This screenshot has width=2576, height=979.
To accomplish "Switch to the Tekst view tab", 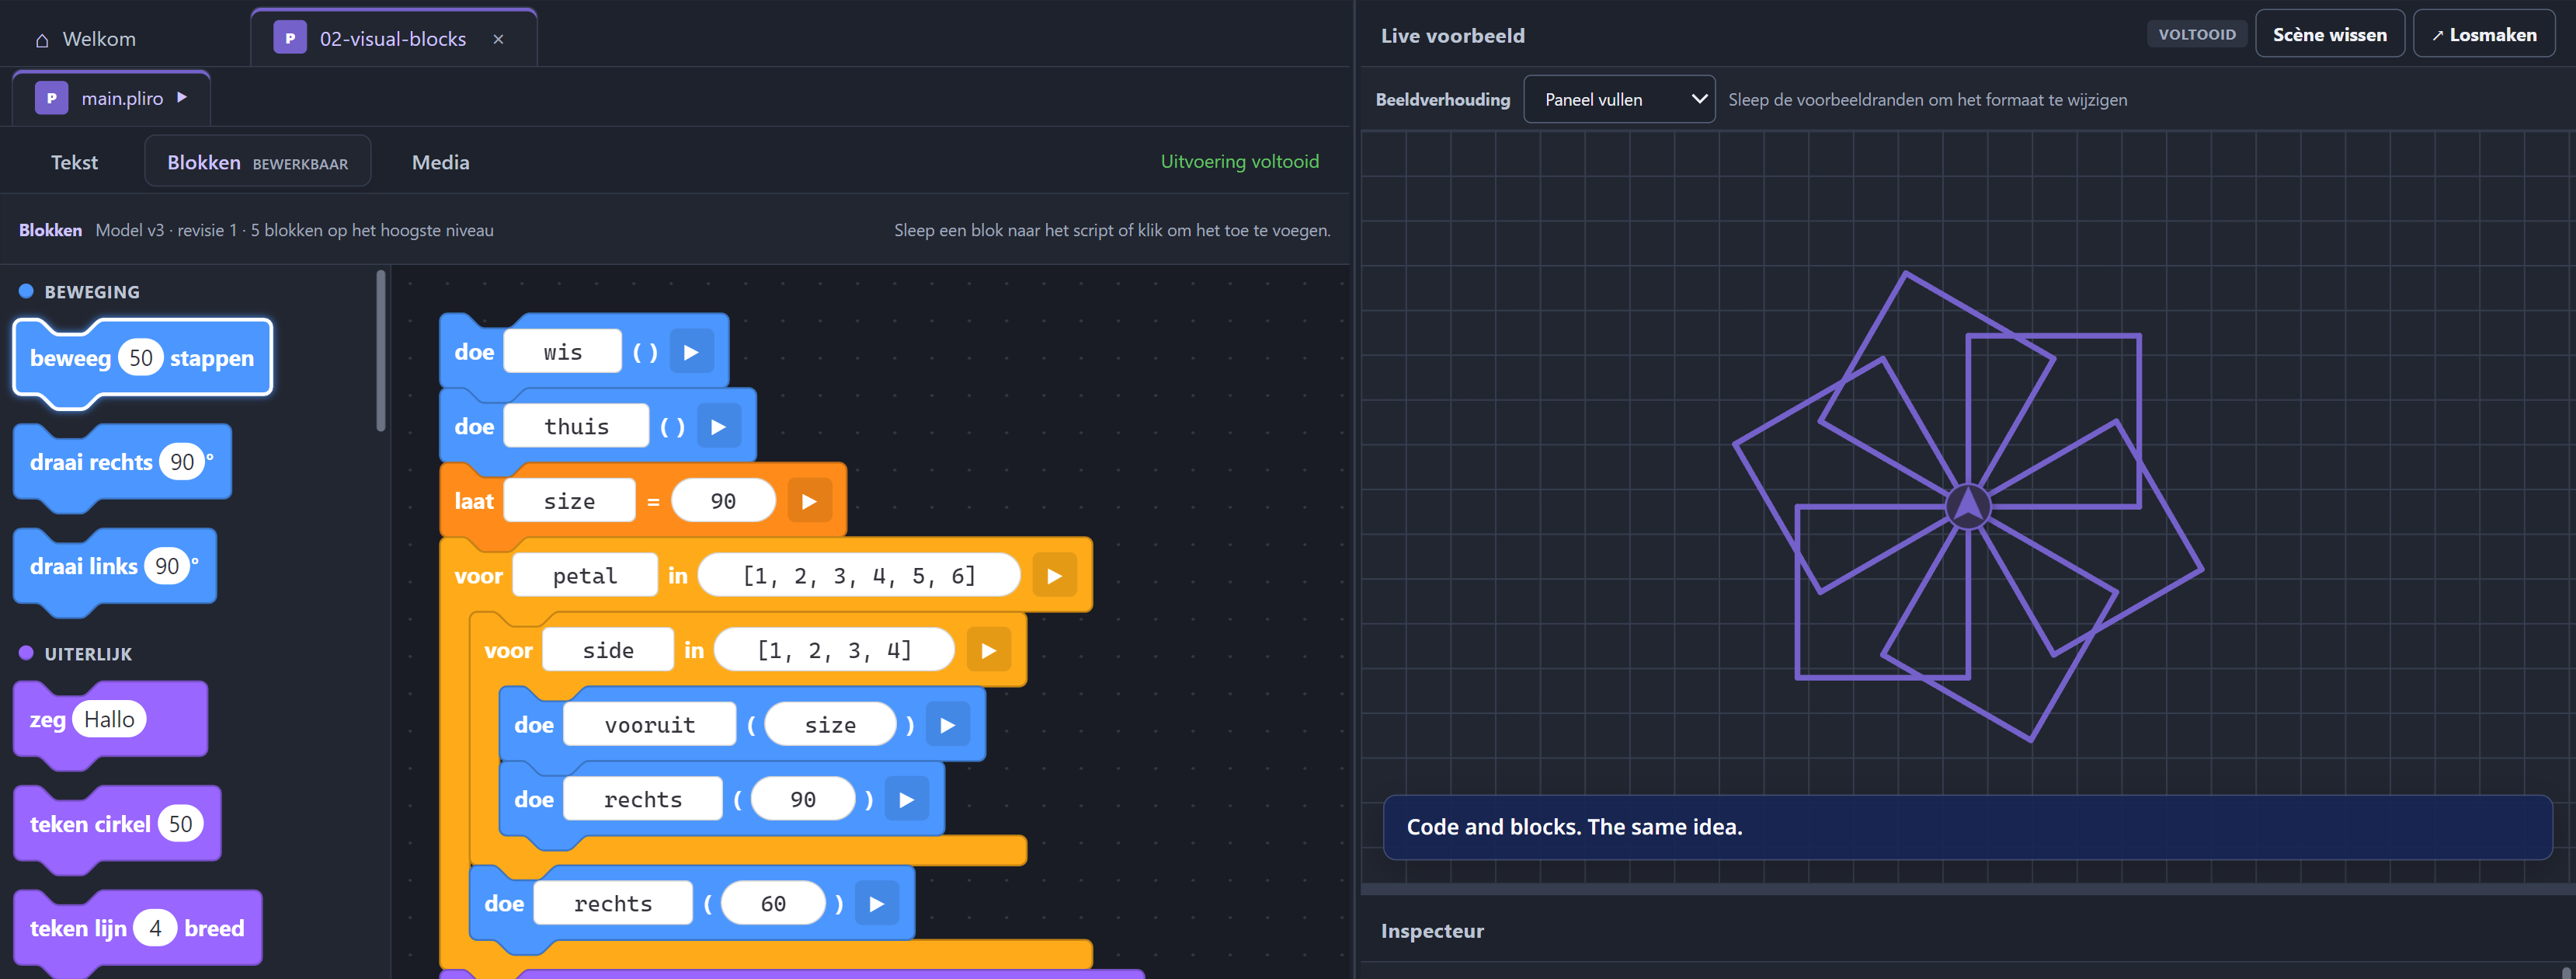I will (x=74, y=162).
